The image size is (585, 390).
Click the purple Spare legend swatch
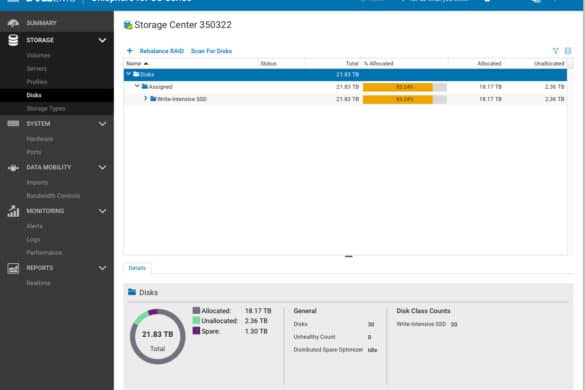(196, 331)
